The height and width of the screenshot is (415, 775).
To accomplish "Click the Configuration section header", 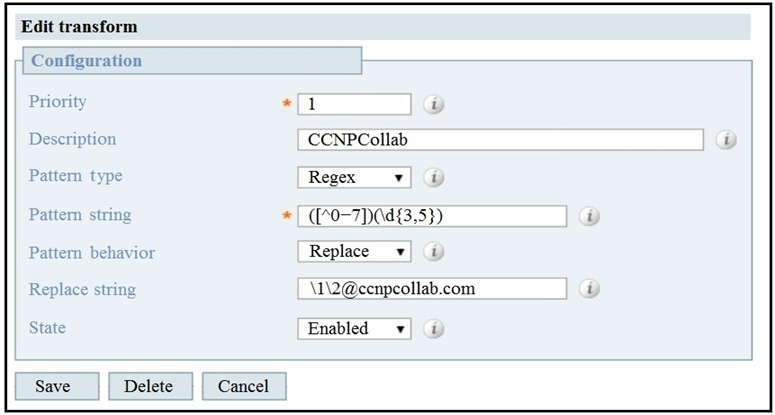I will click(86, 61).
